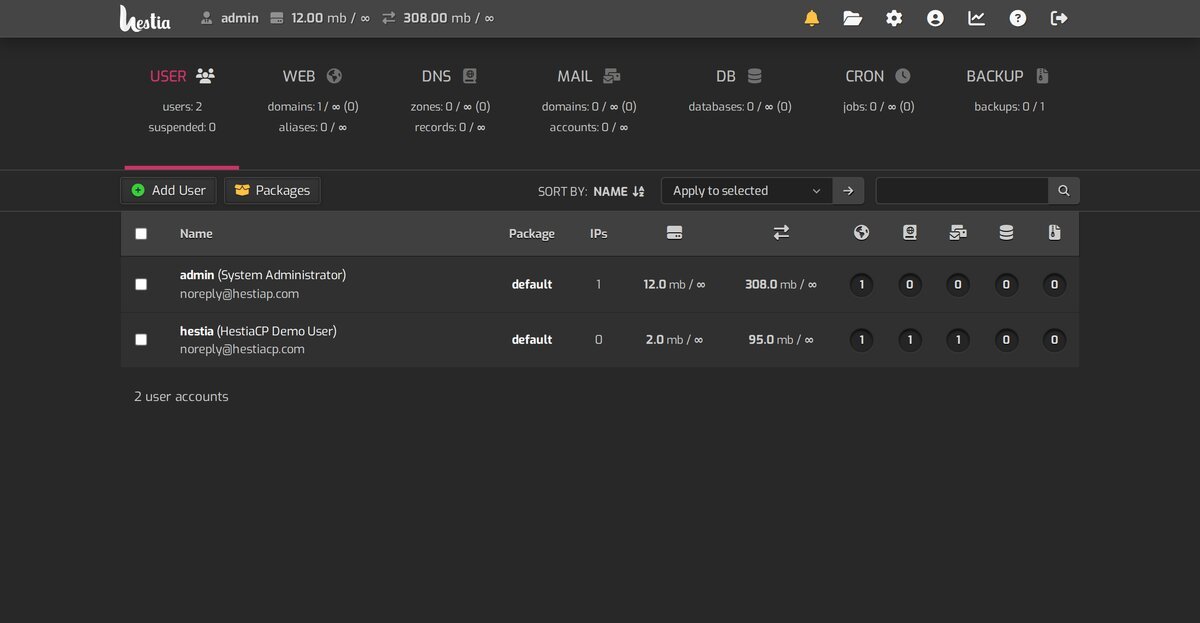Switch to the BACKUP tab

tap(1008, 76)
